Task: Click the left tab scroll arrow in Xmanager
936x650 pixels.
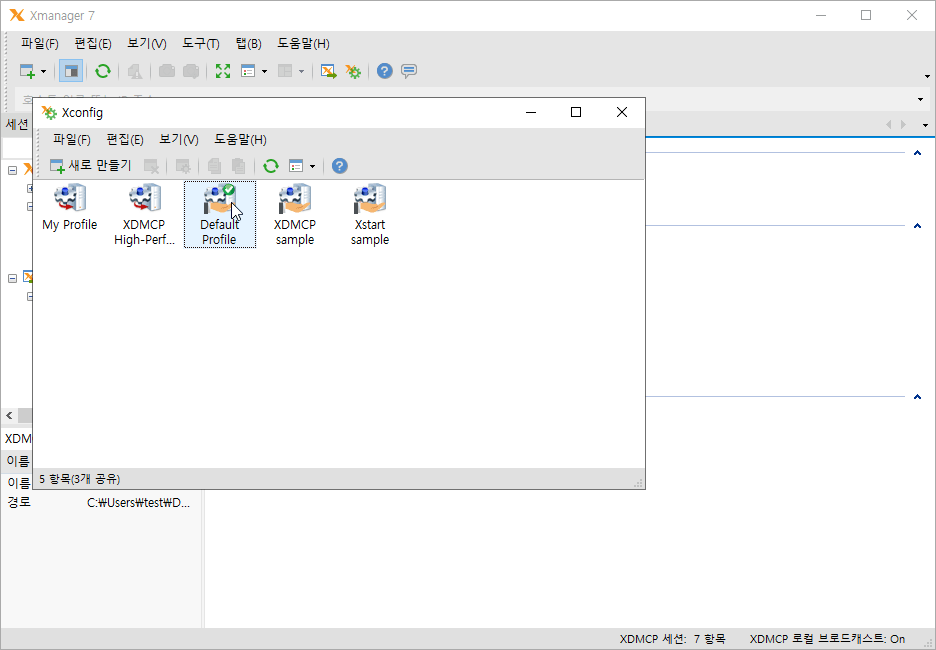Action: tap(888, 125)
